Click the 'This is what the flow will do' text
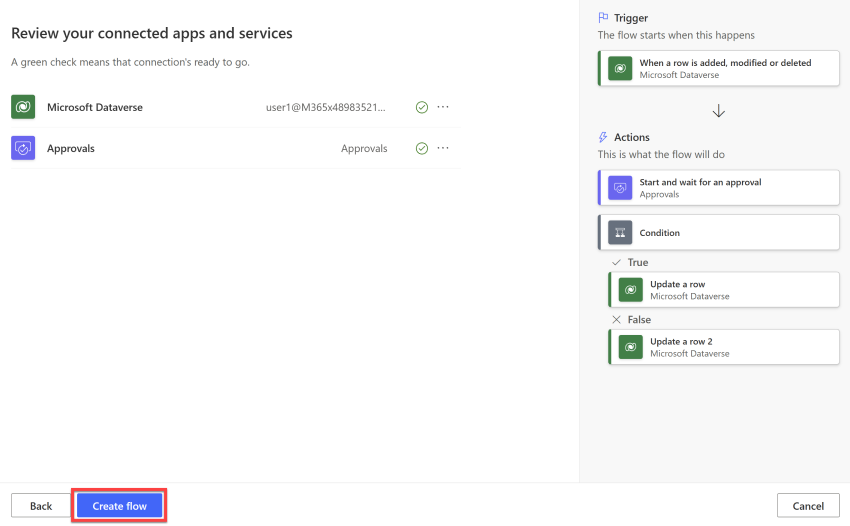The width and height of the screenshot is (850, 526). click(x=661, y=155)
